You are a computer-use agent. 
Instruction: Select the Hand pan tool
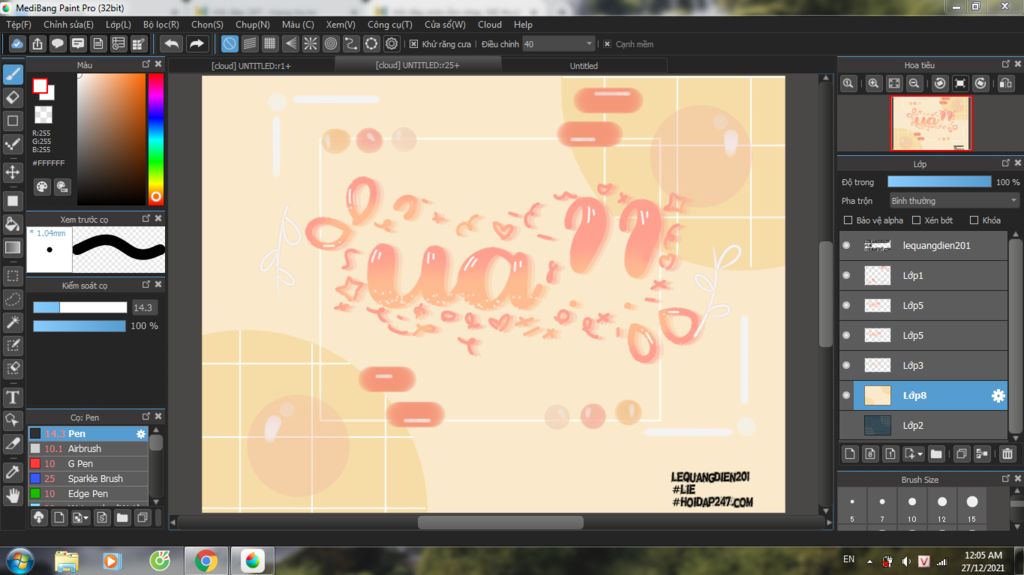13,495
